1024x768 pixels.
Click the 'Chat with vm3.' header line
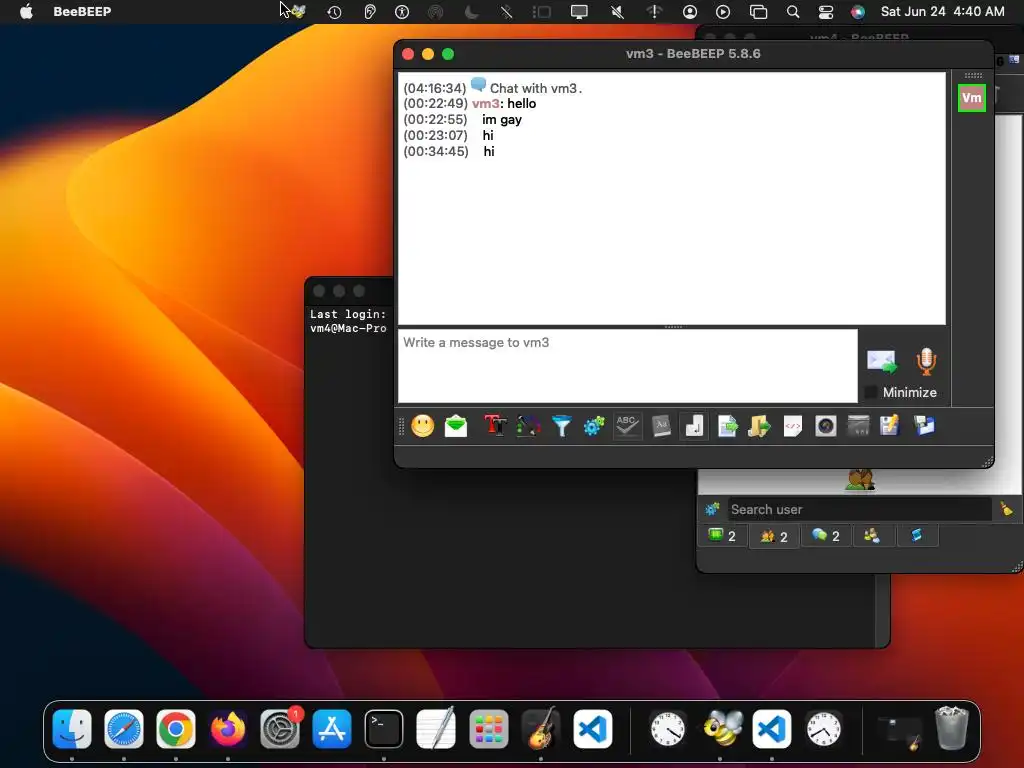click(536, 88)
